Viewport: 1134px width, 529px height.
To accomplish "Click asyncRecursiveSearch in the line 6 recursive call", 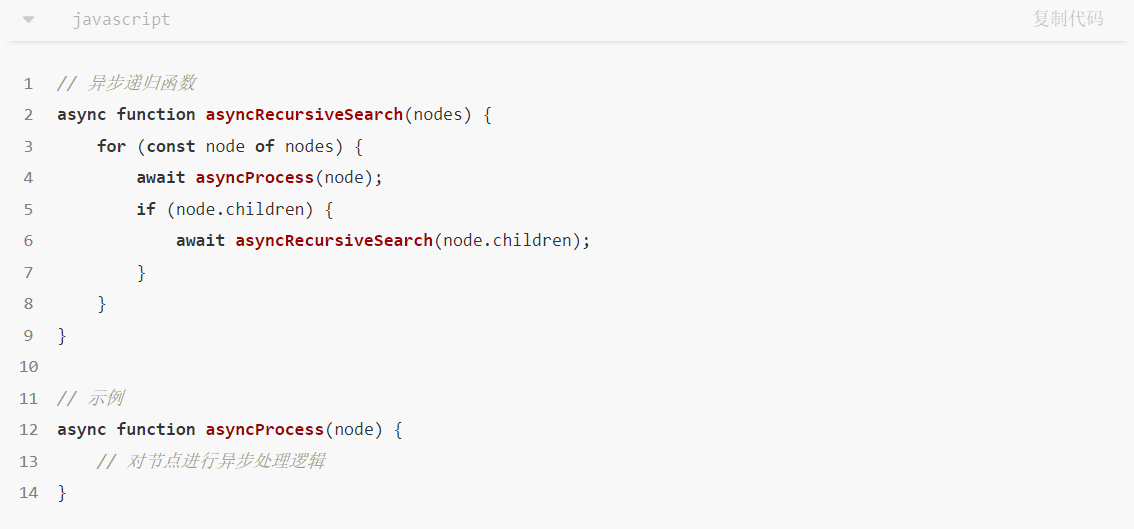I will 334,240.
